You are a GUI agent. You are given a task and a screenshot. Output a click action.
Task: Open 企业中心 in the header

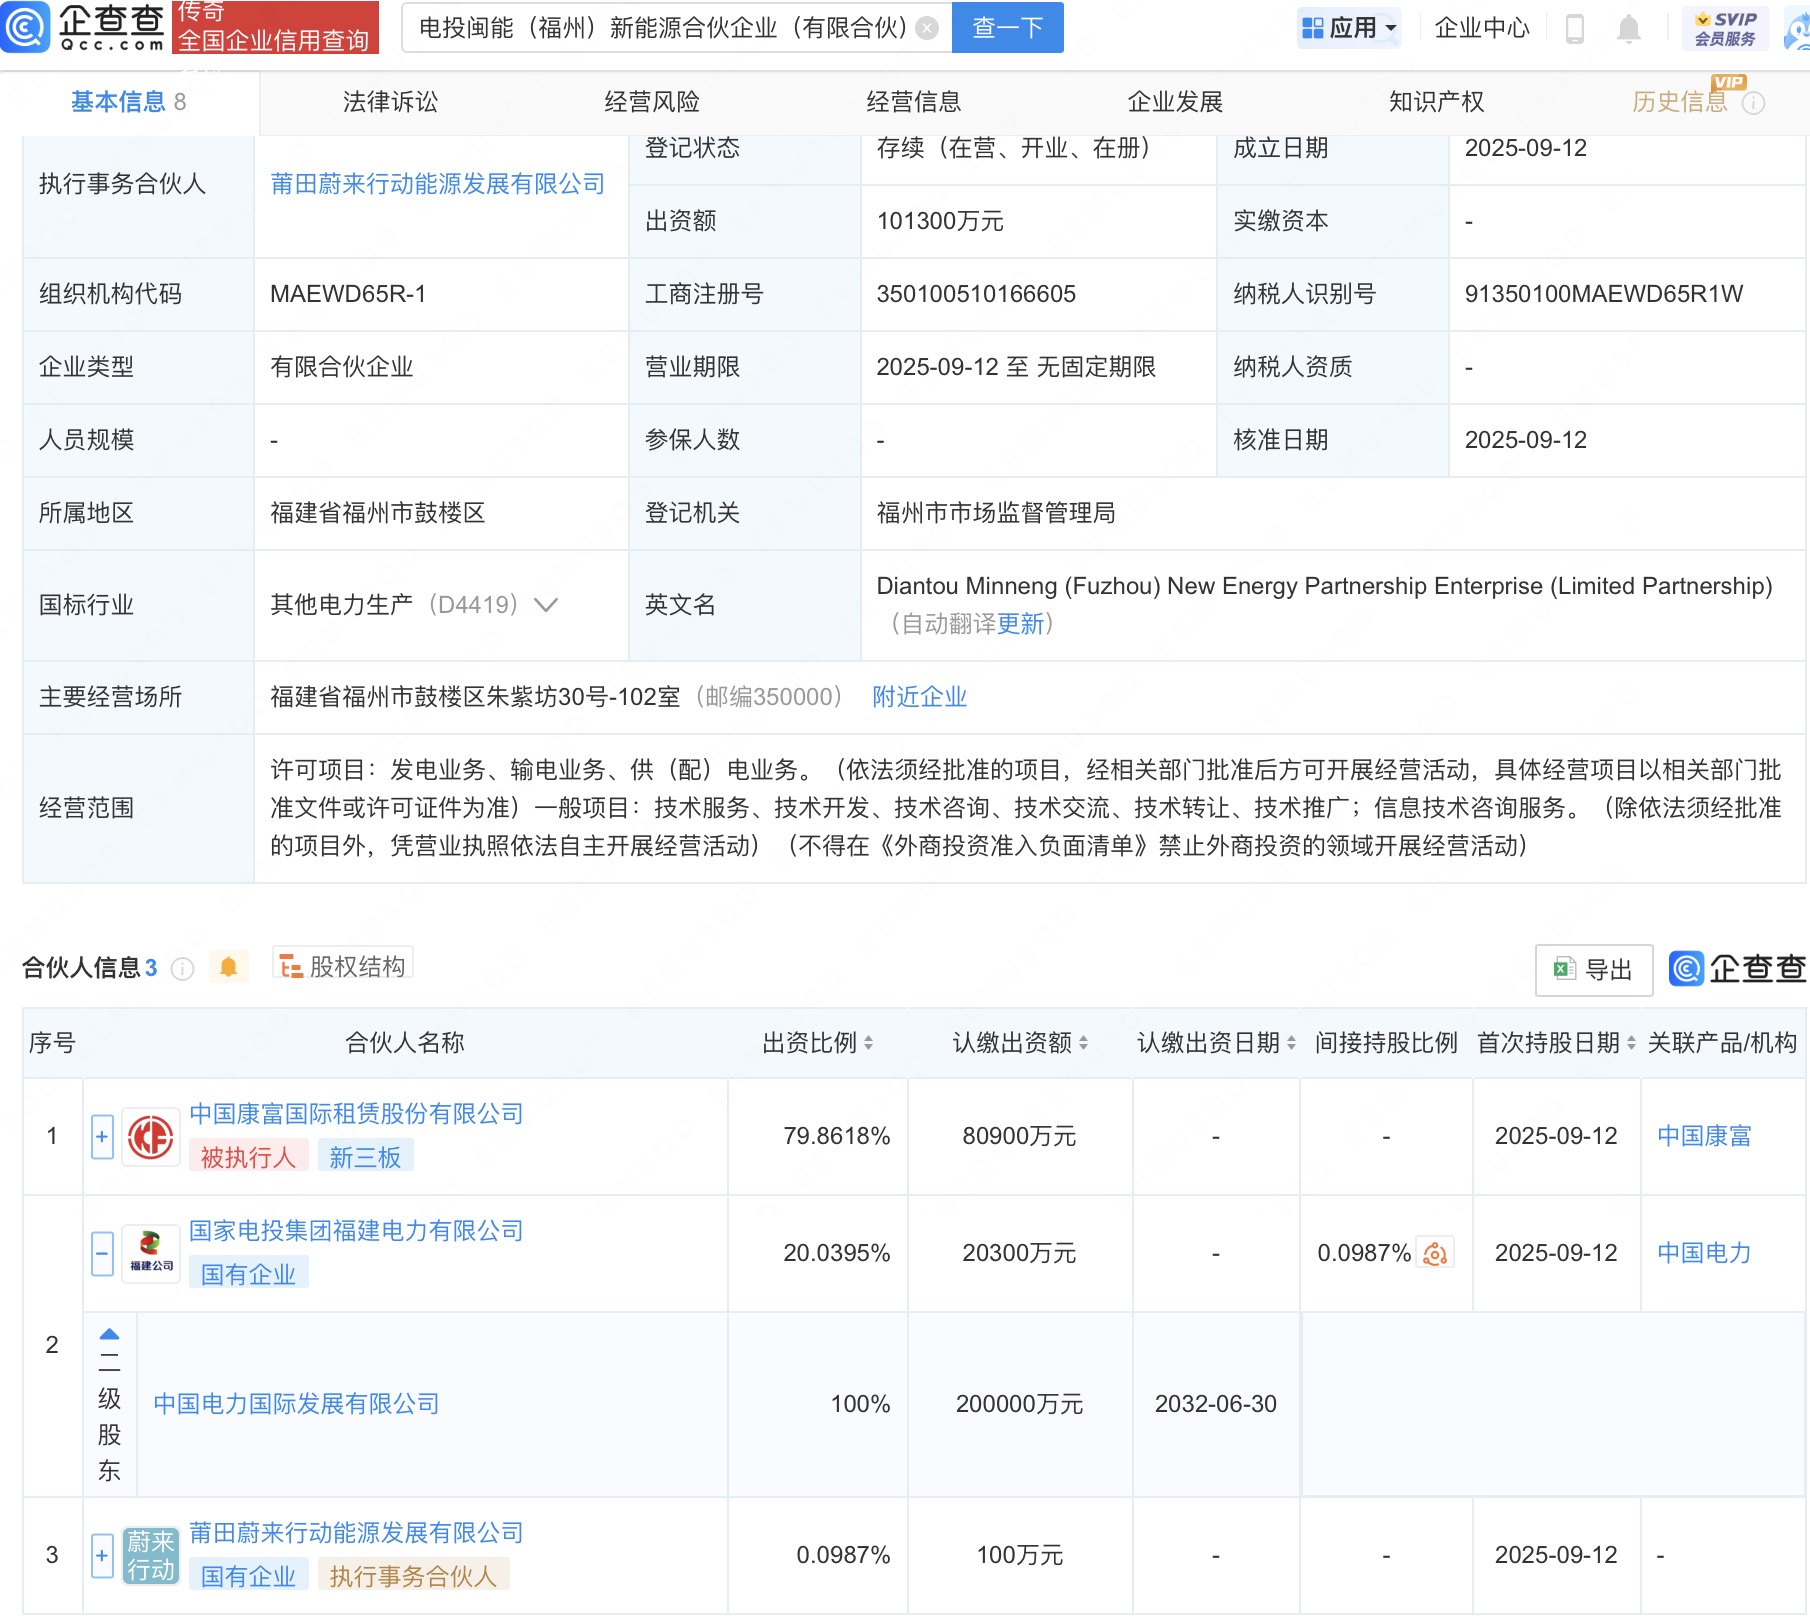[x=1482, y=28]
